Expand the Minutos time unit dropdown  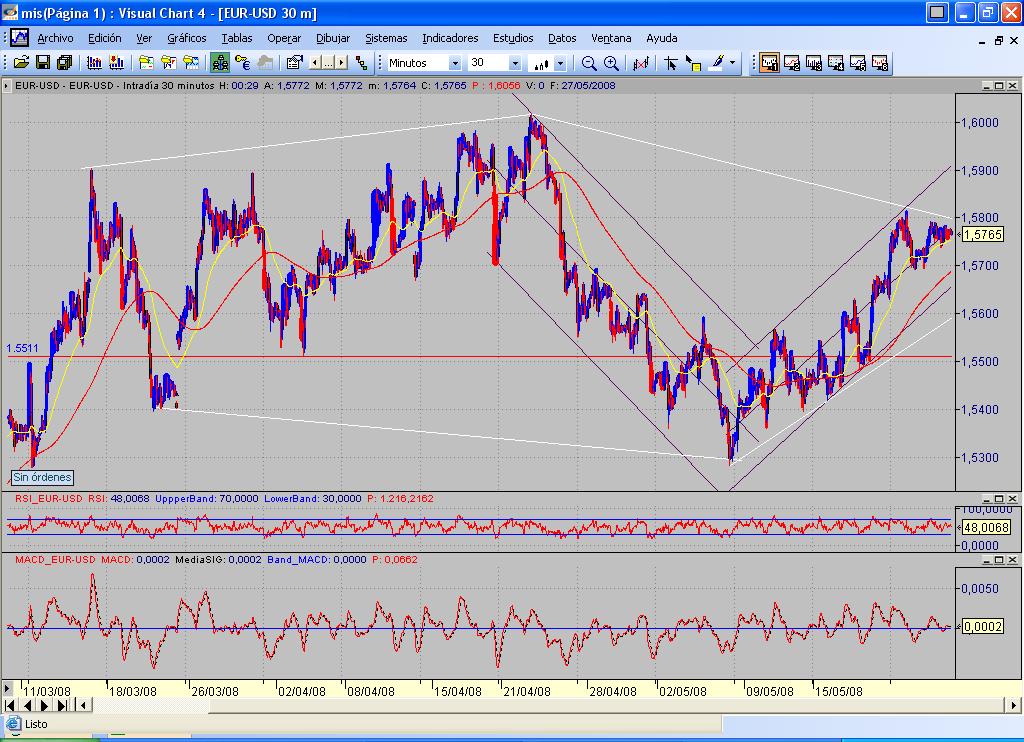[x=455, y=63]
